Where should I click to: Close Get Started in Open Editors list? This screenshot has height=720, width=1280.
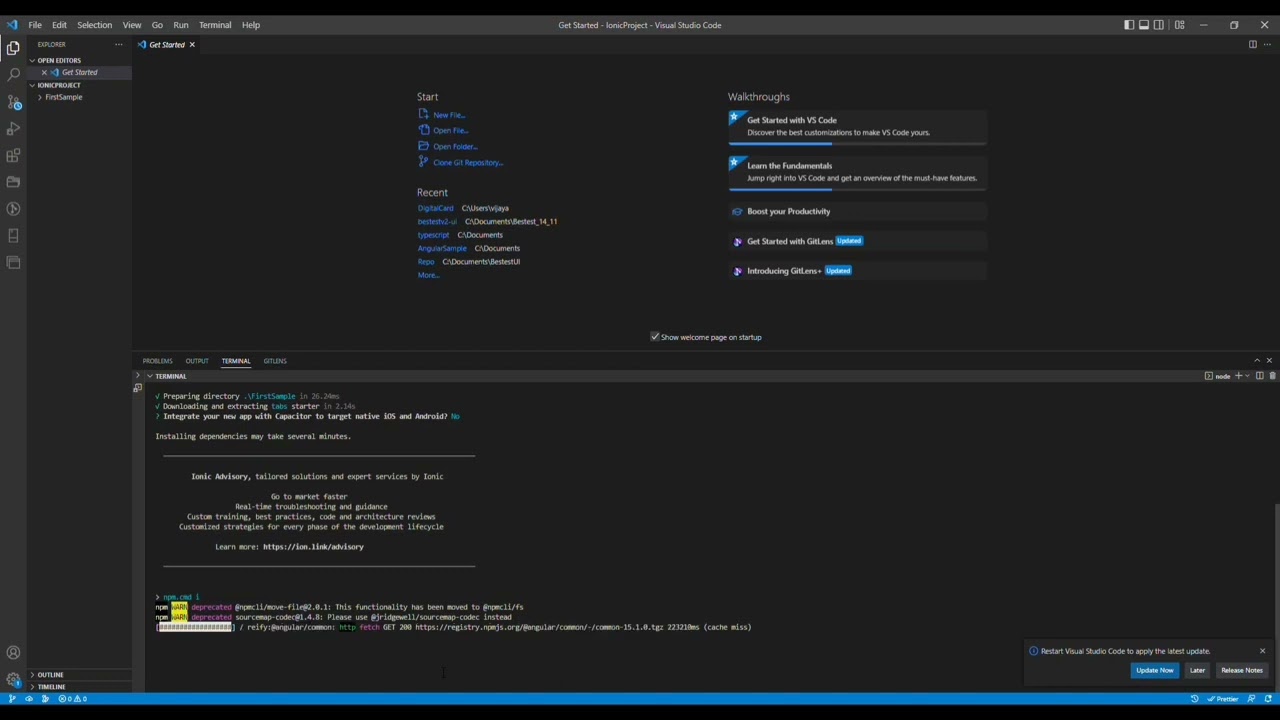pos(44,73)
